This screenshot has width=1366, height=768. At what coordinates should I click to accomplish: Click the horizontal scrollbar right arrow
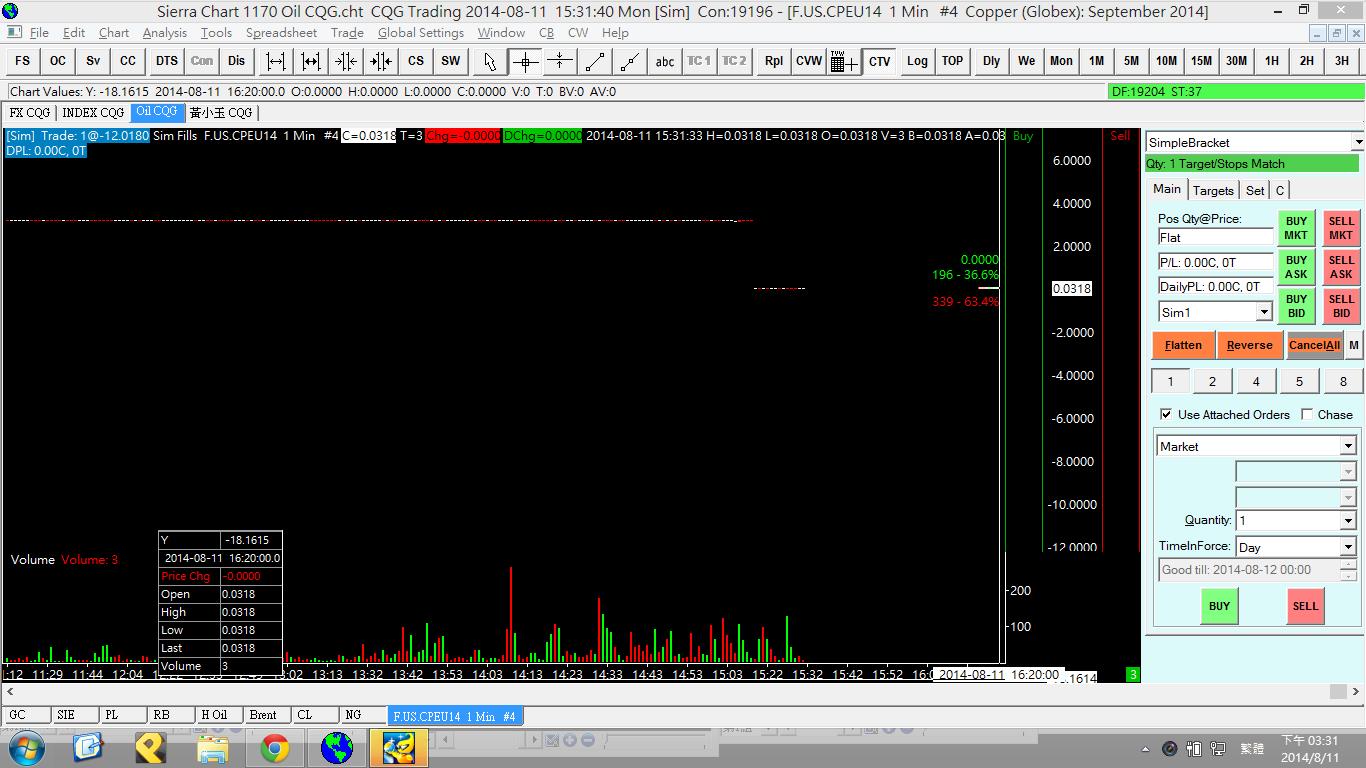pos(1357,691)
